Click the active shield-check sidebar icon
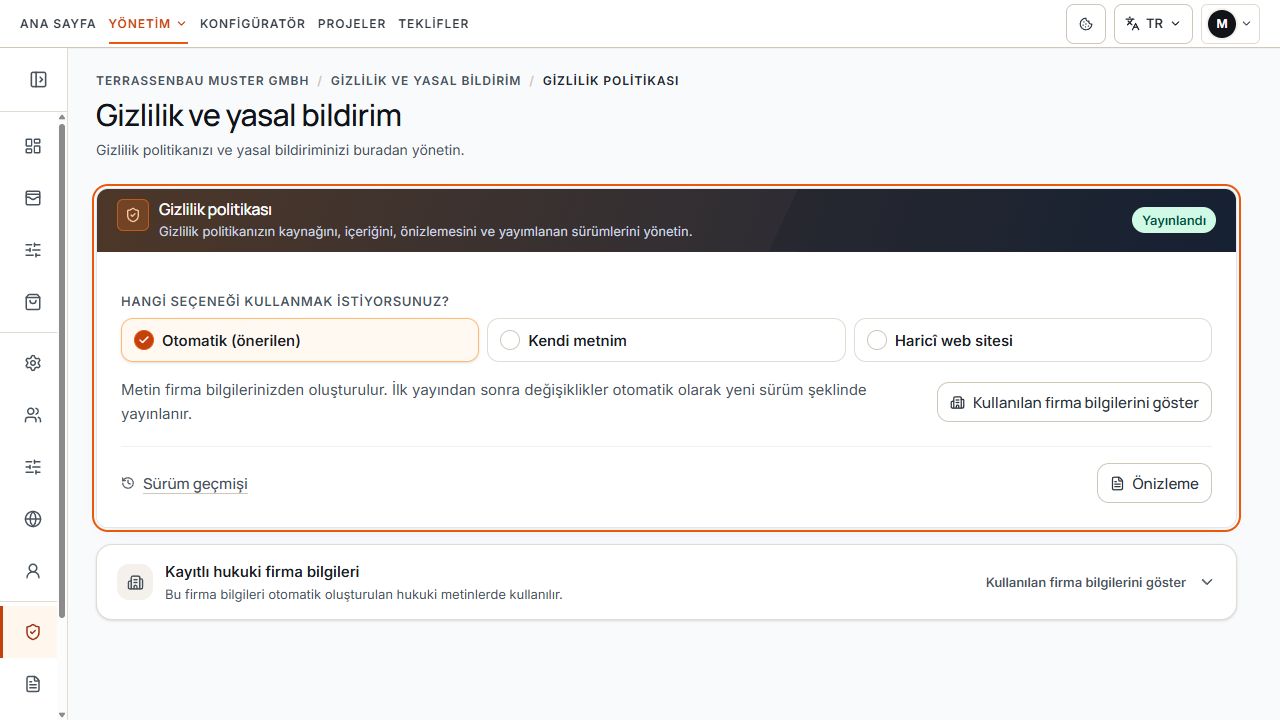Image resolution: width=1280 pixels, height=720 pixels. click(x=33, y=632)
